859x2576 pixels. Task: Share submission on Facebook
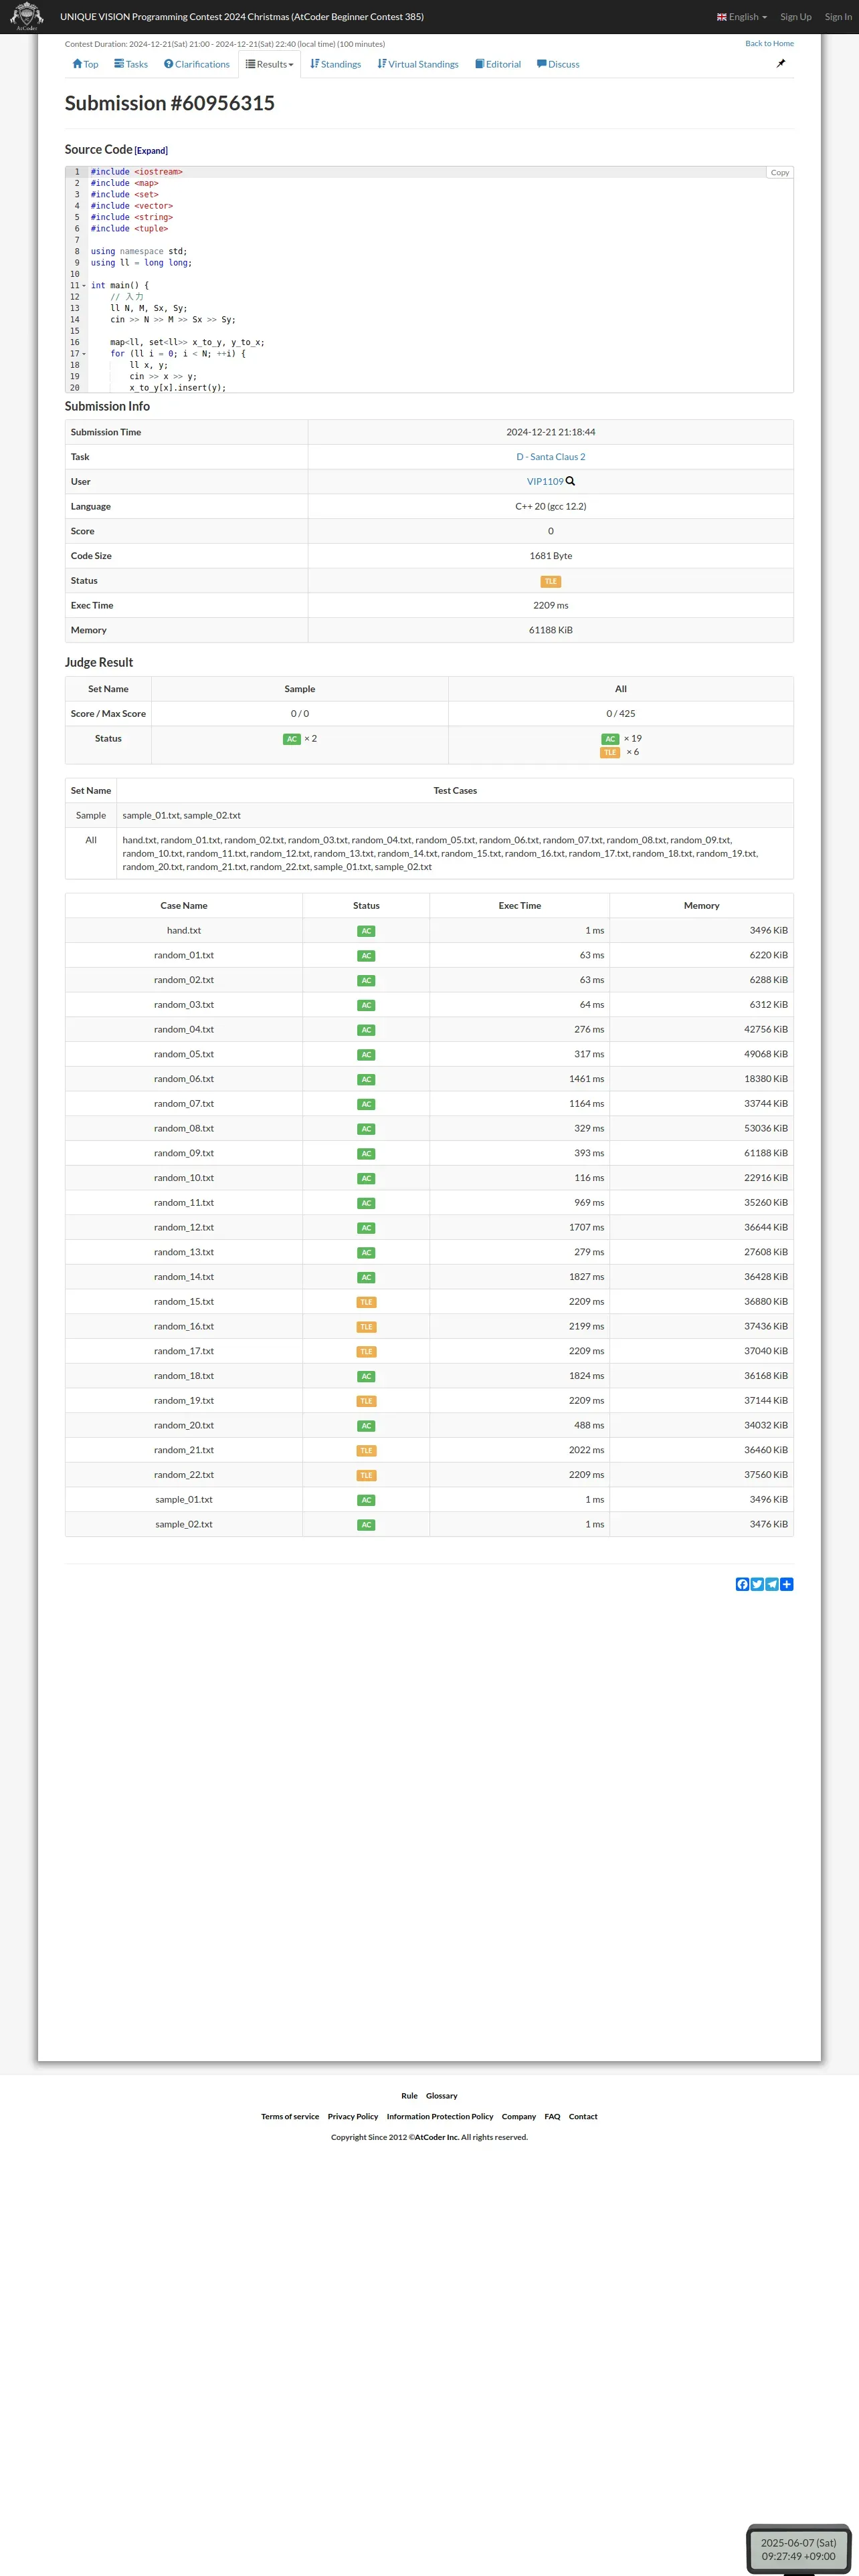point(742,1584)
